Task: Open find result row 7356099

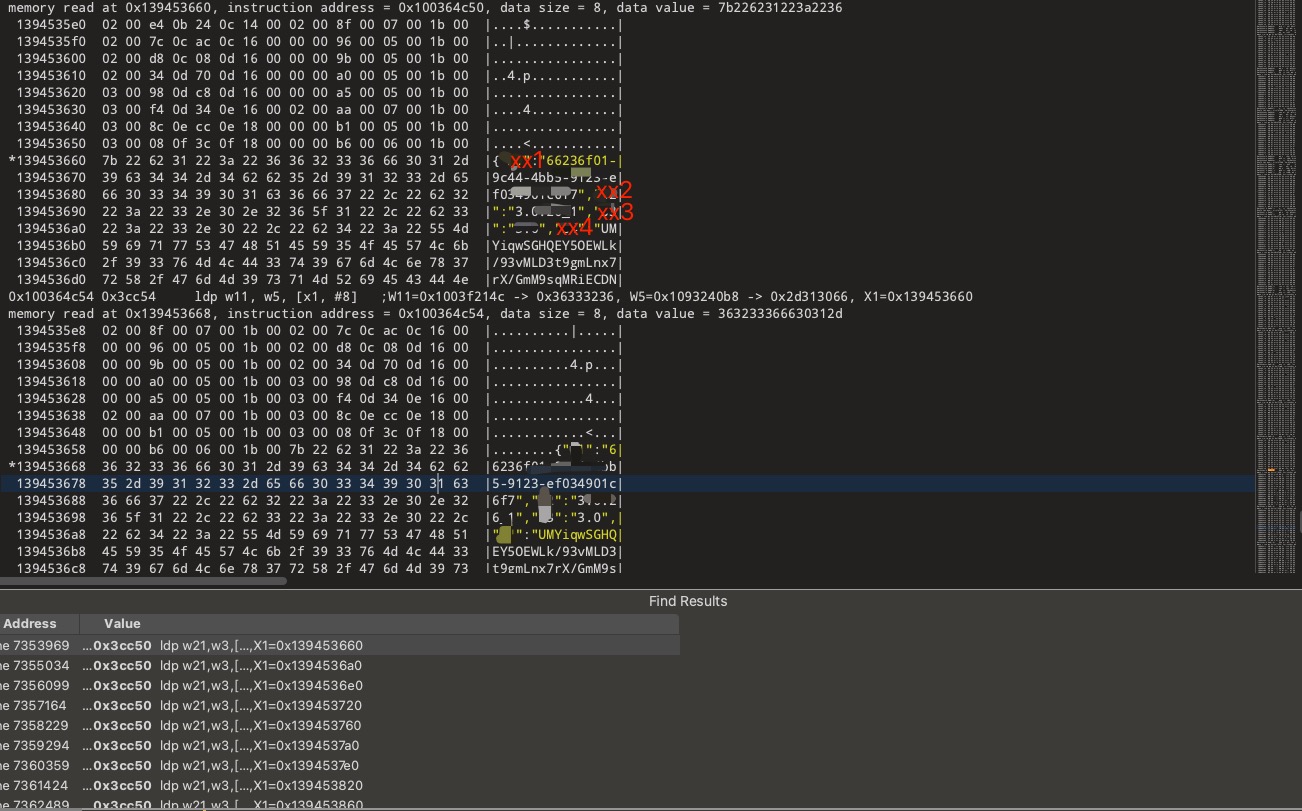Action: [340, 686]
